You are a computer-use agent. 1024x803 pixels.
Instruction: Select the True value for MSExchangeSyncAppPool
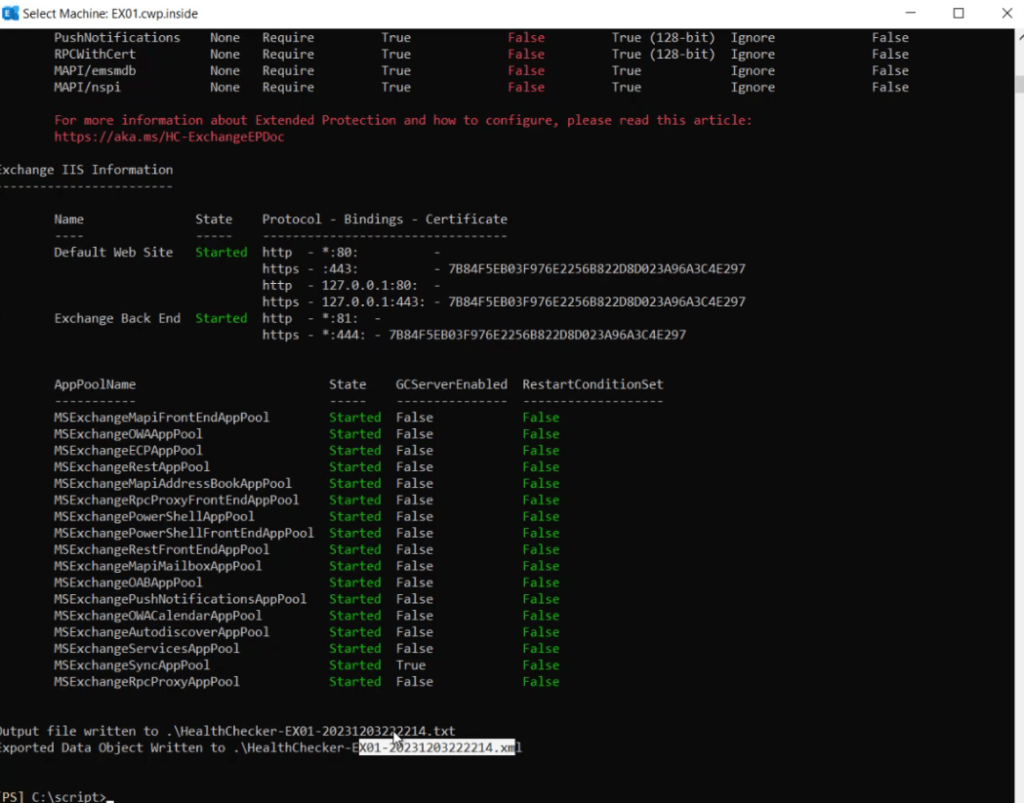point(410,665)
